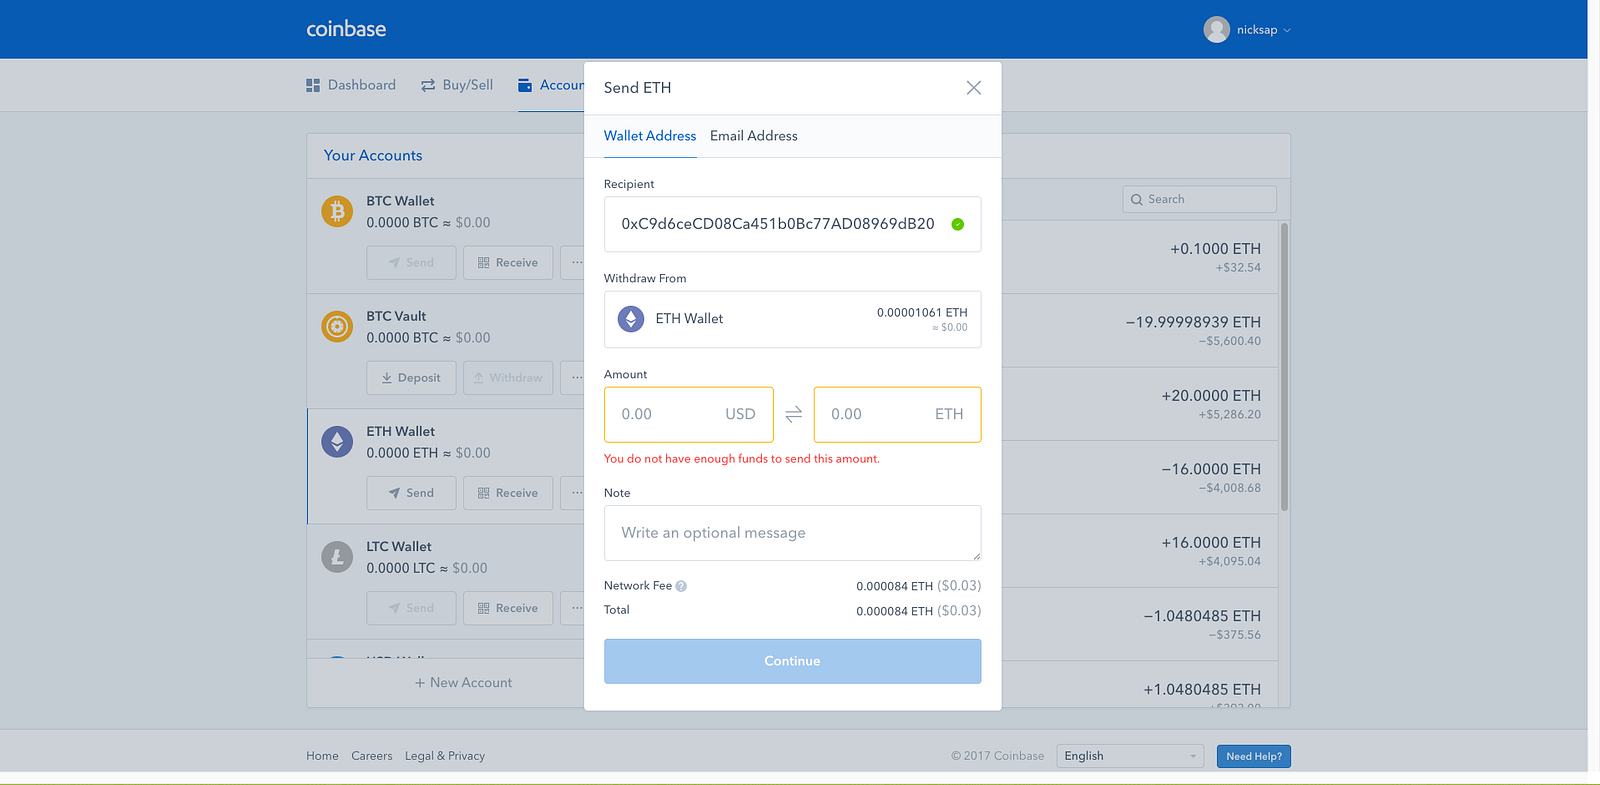The image size is (1600, 785).
Task: Focus the transactions Search box
Action: (1199, 199)
